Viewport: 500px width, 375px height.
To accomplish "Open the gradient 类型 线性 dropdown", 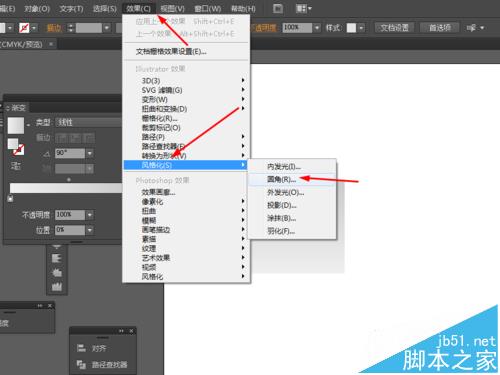I will tap(88, 122).
